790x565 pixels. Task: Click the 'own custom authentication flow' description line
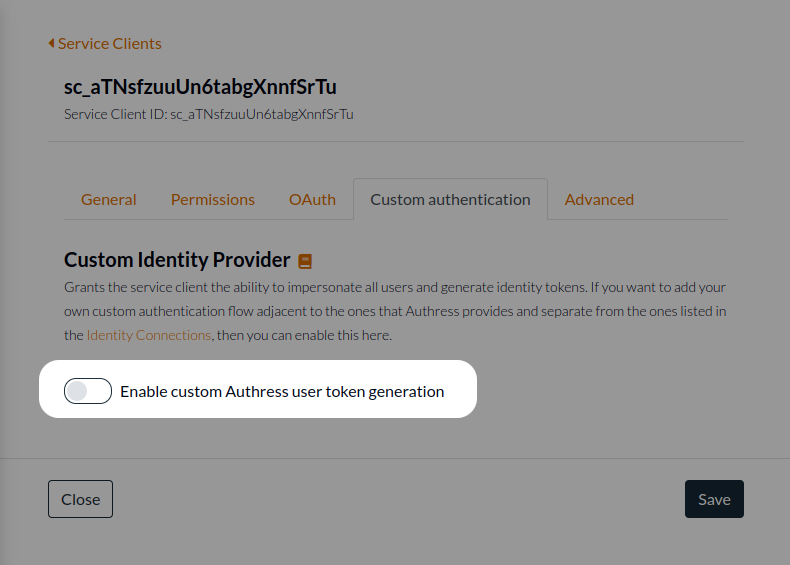[x=395, y=311]
